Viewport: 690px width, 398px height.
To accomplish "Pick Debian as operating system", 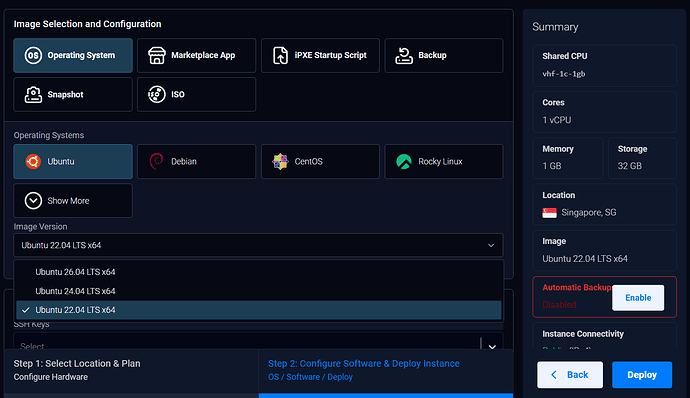I will click(196, 162).
